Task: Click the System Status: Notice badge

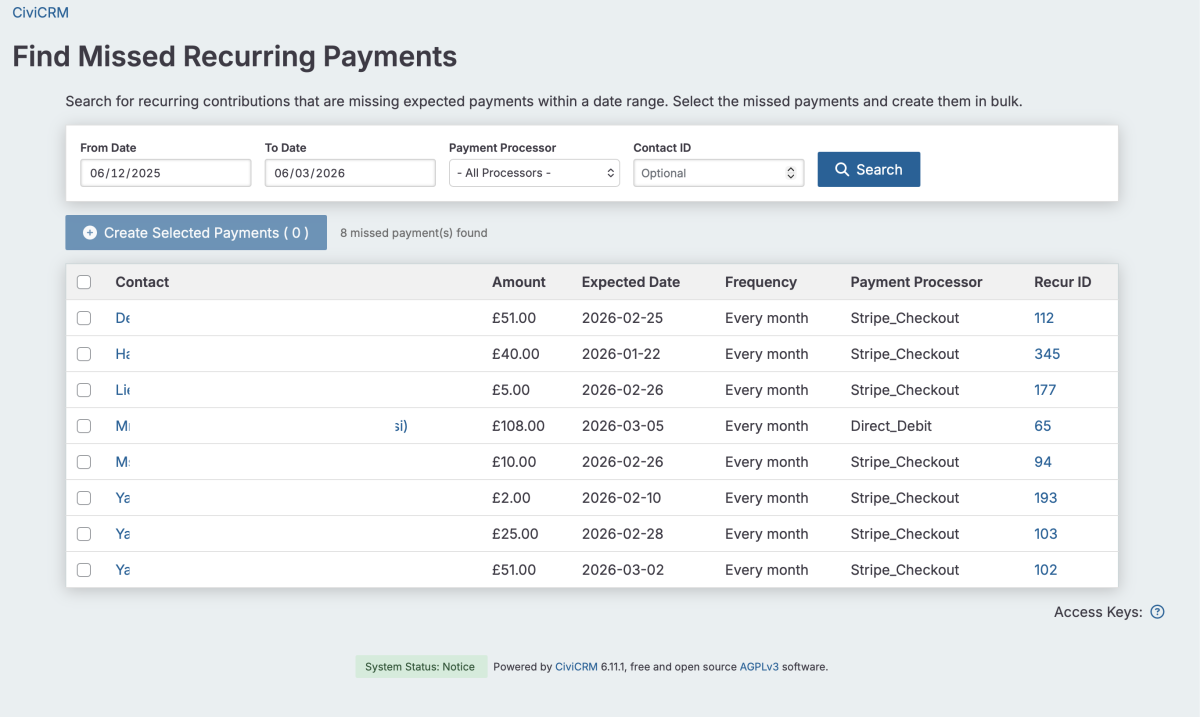Action: pos(420,667)
